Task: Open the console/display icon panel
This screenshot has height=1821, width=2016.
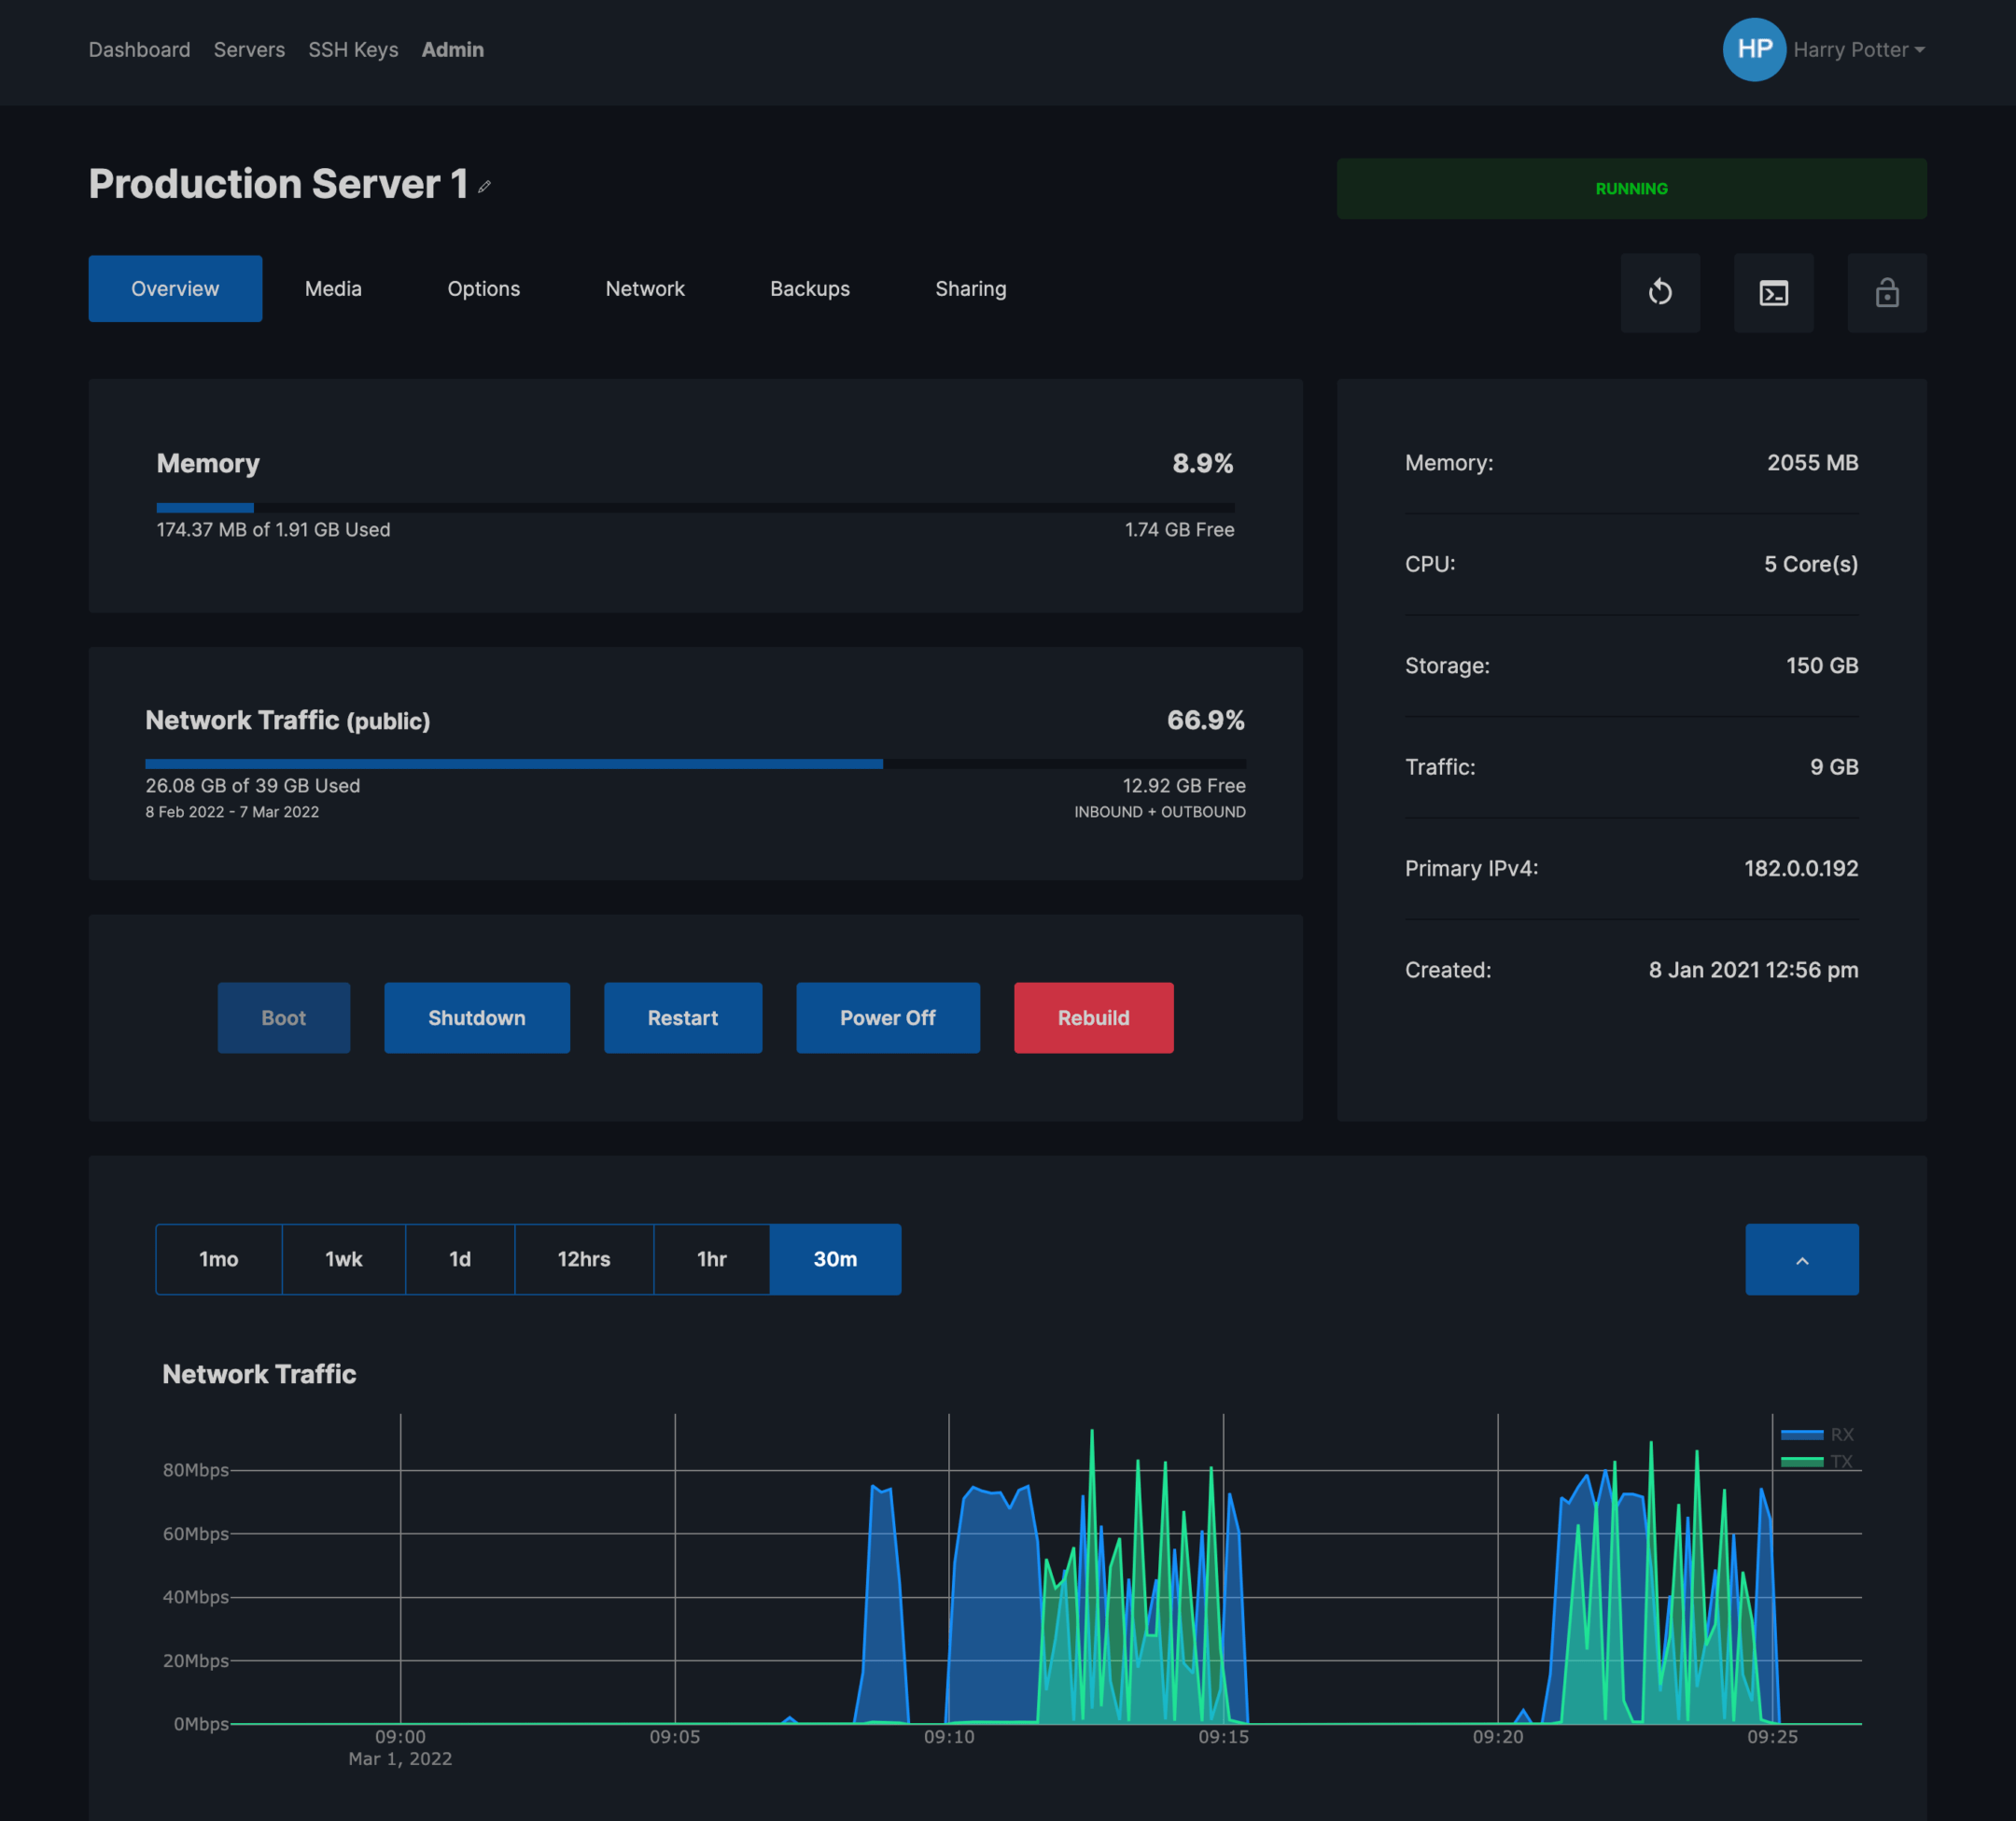Action: 1773,293
